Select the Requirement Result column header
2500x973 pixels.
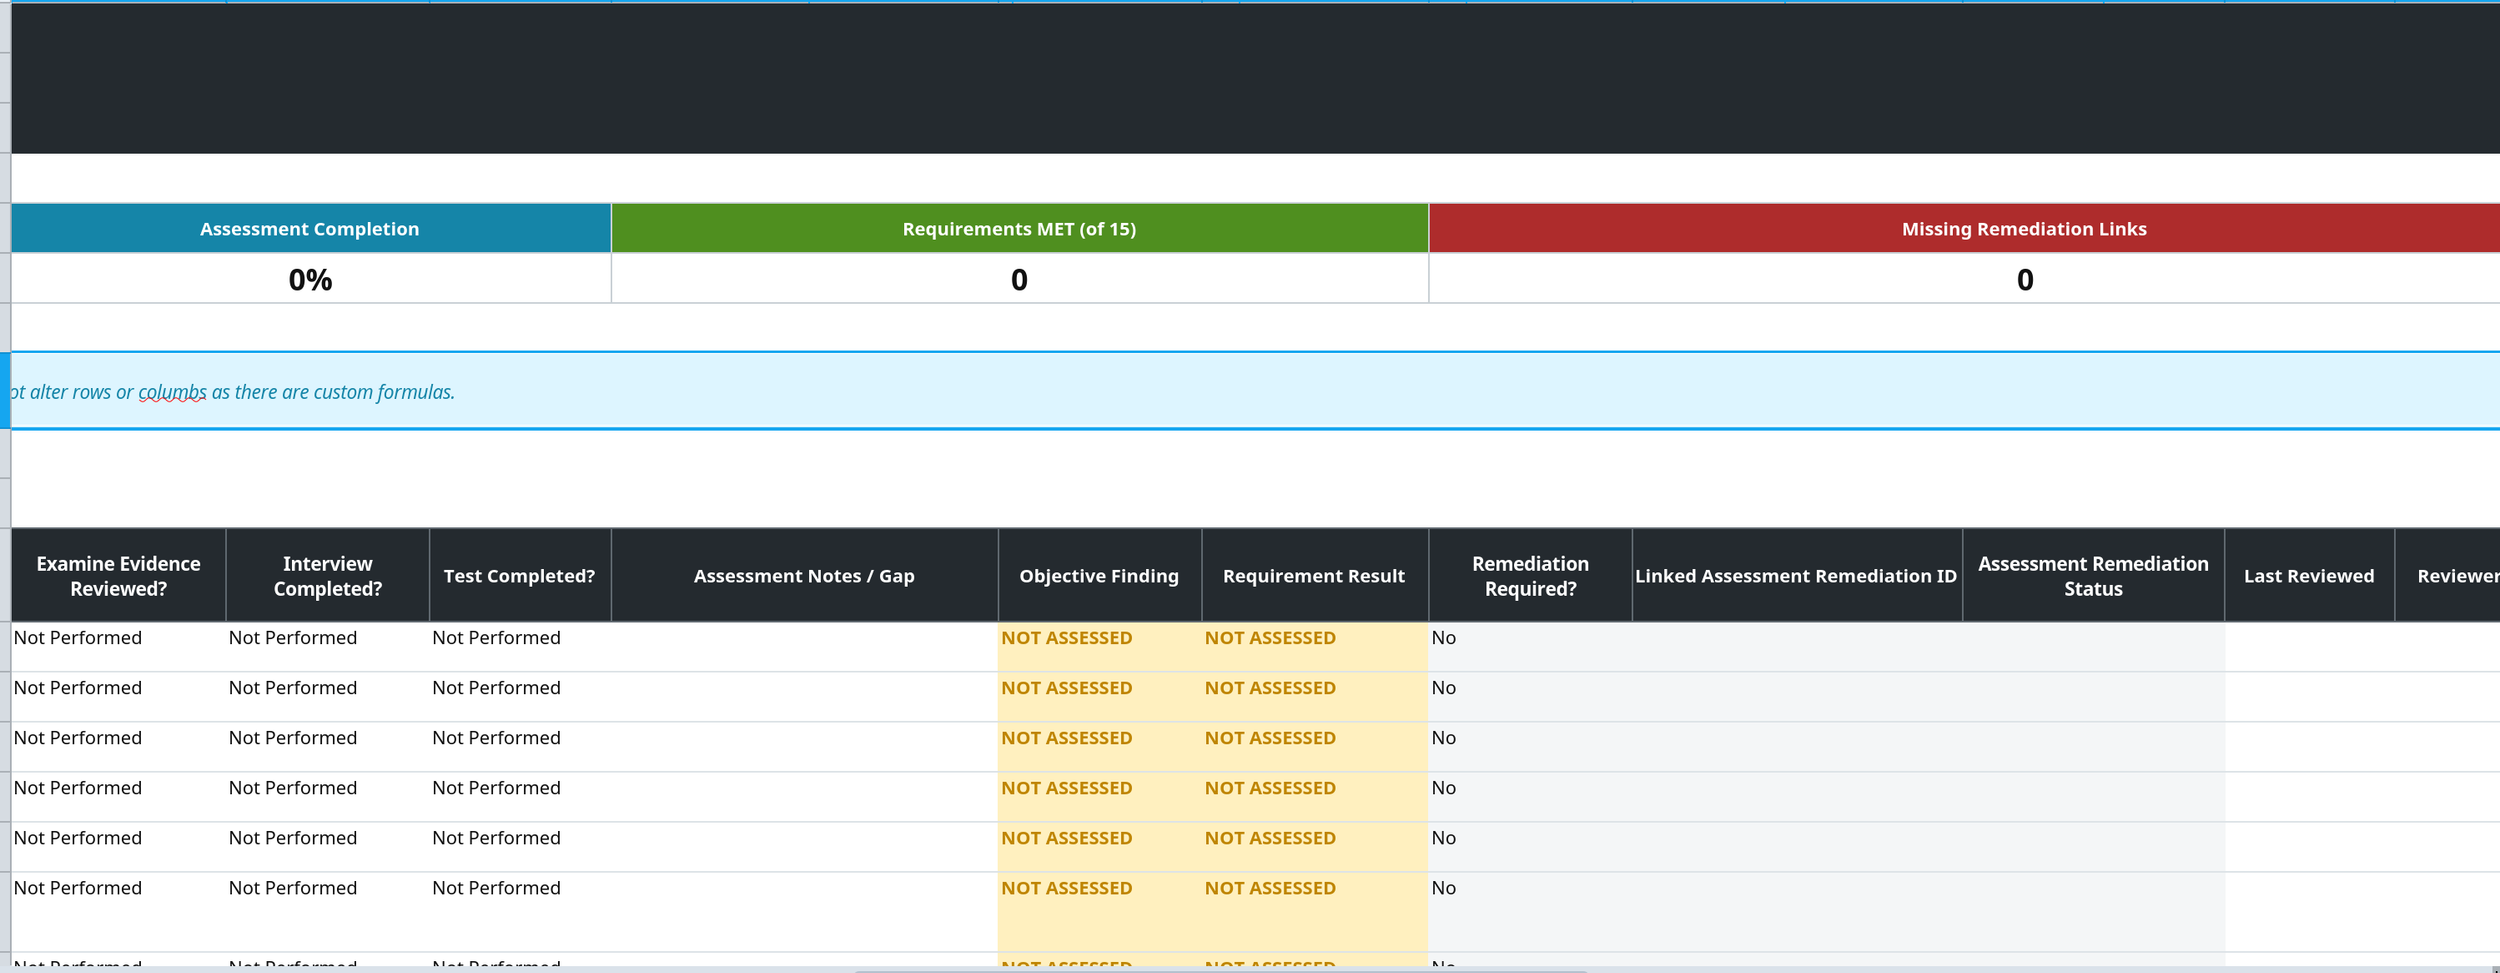click(1314, 575)
